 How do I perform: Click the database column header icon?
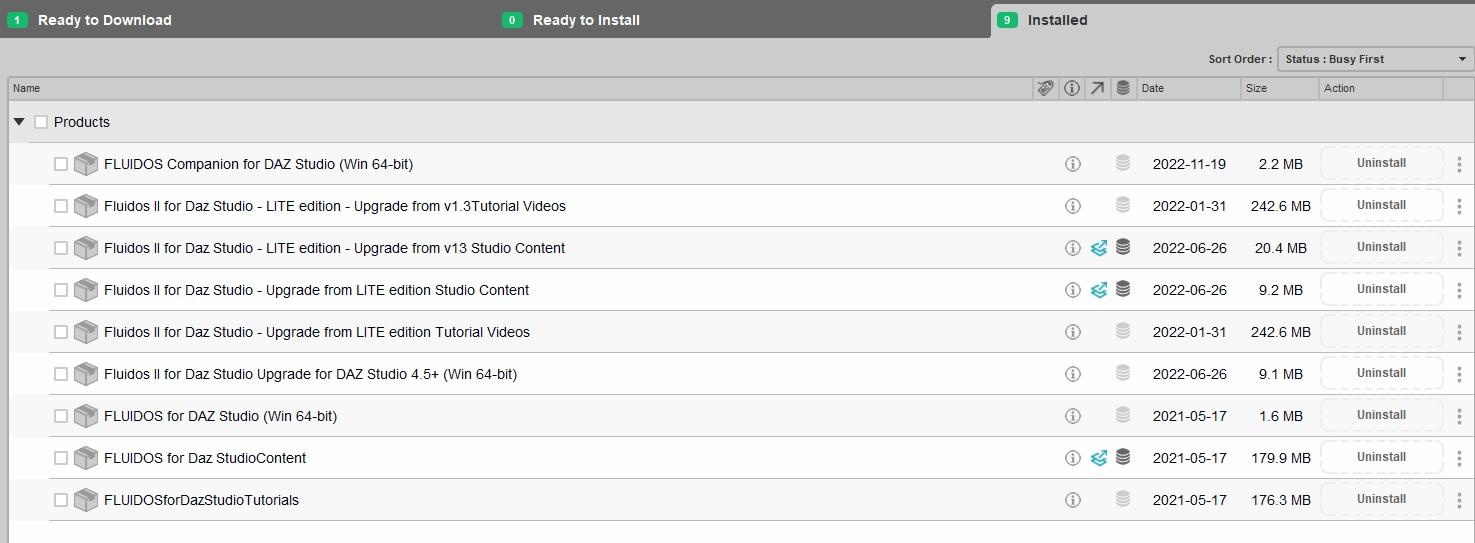pyautogui.click(x=1123, y=88)
